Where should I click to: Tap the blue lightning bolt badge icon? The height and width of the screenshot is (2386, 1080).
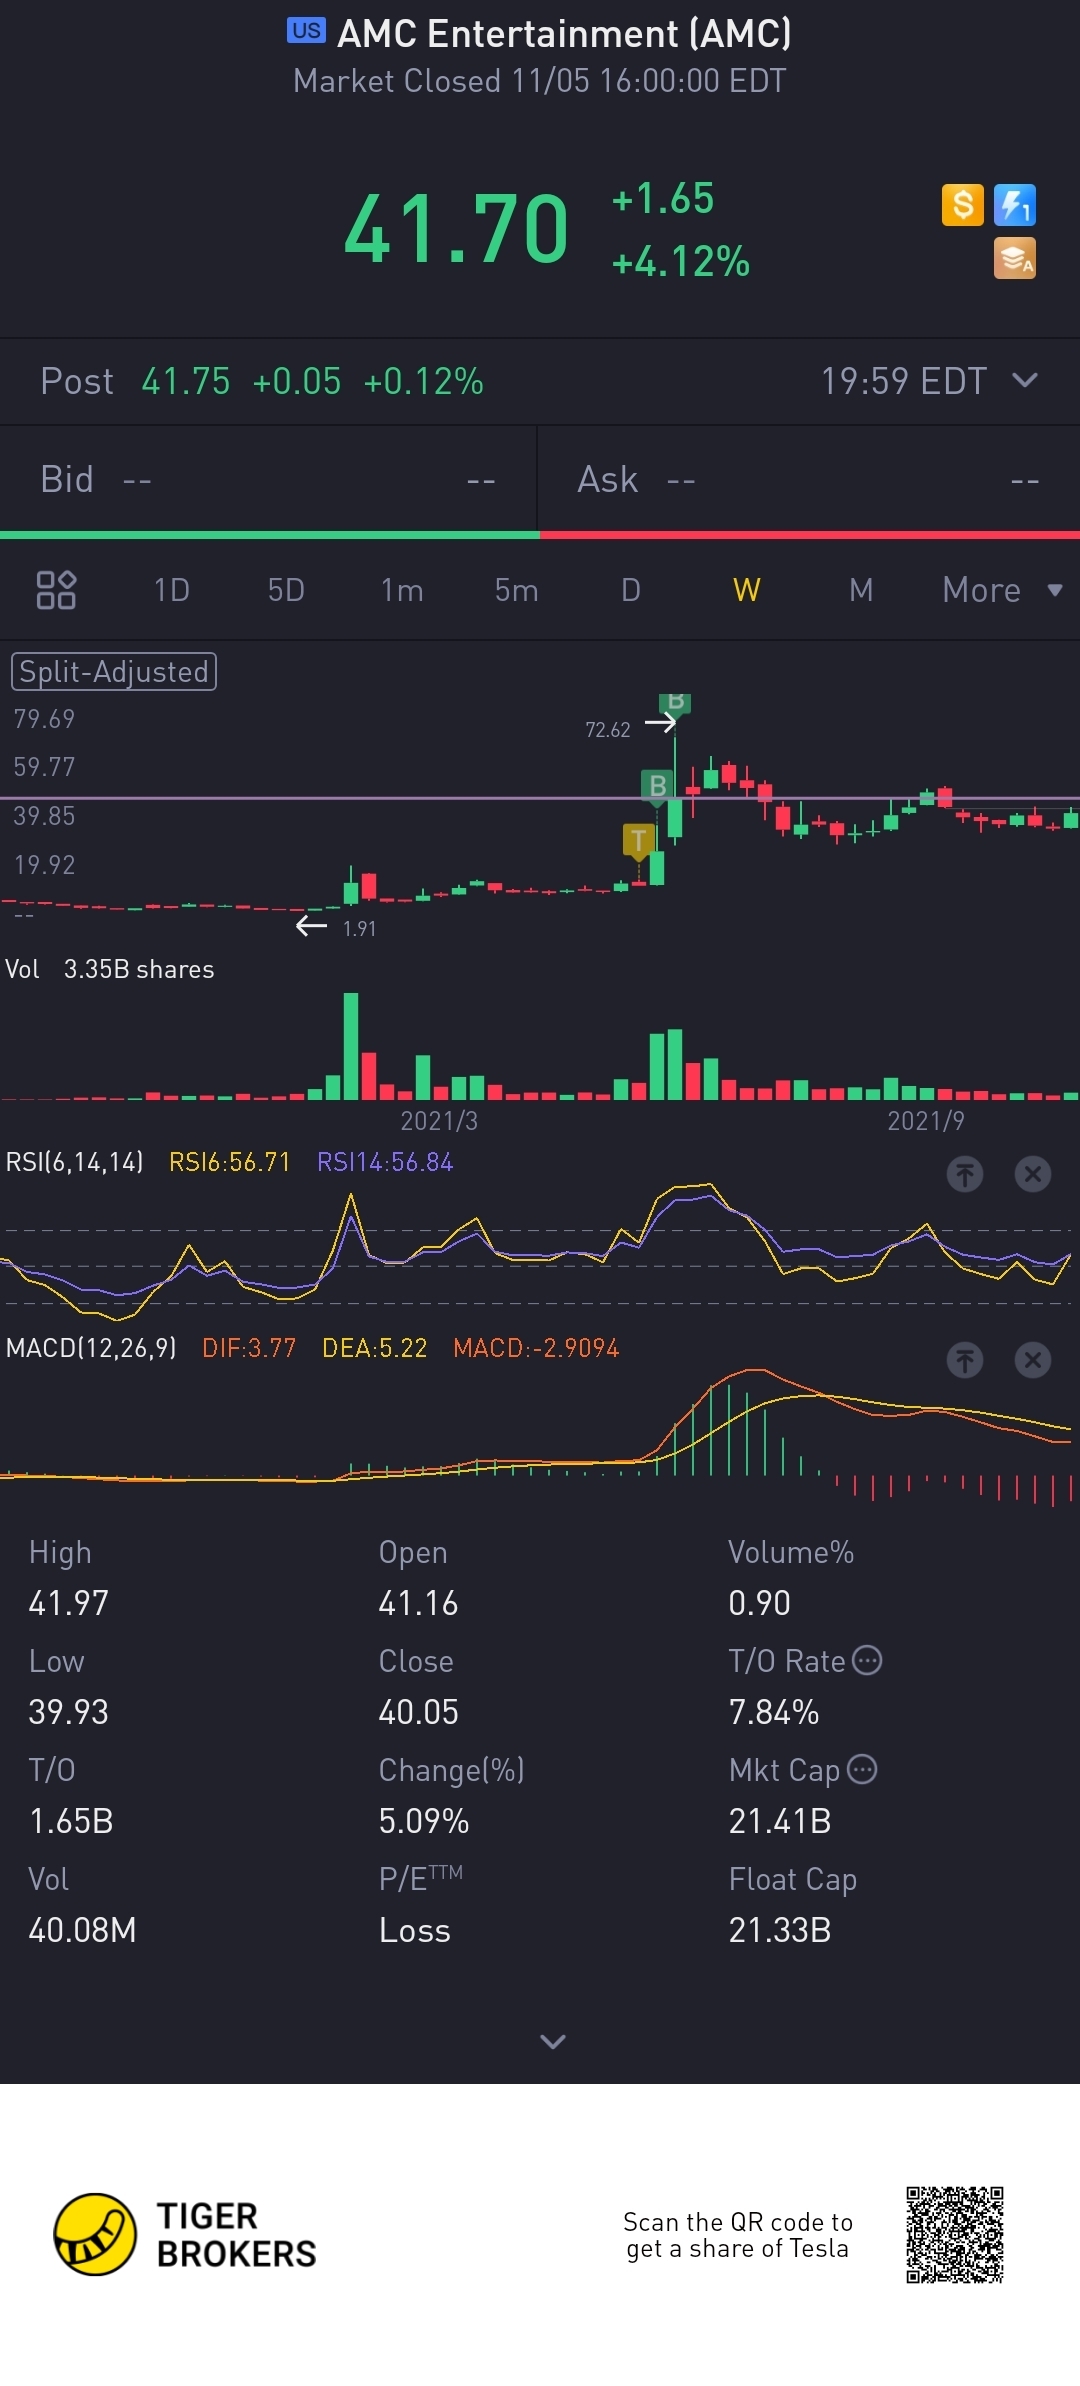click(x=1015, y=205)
